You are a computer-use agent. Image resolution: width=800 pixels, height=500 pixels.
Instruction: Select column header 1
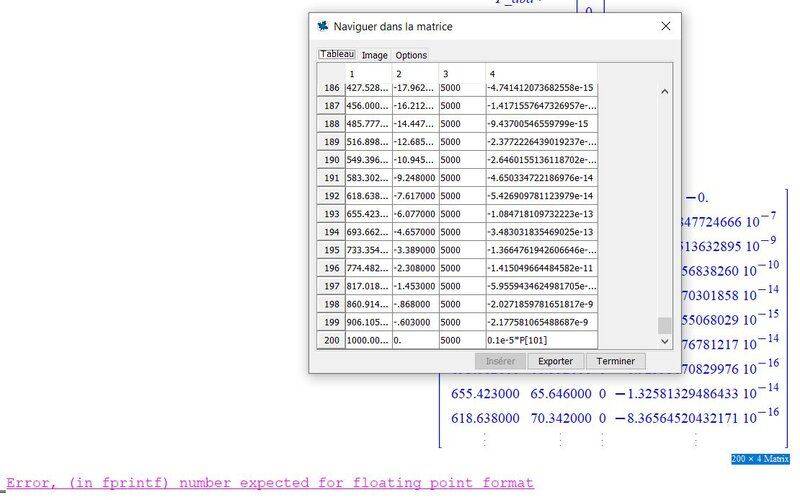pyautogui.click(x=368, y=74)
